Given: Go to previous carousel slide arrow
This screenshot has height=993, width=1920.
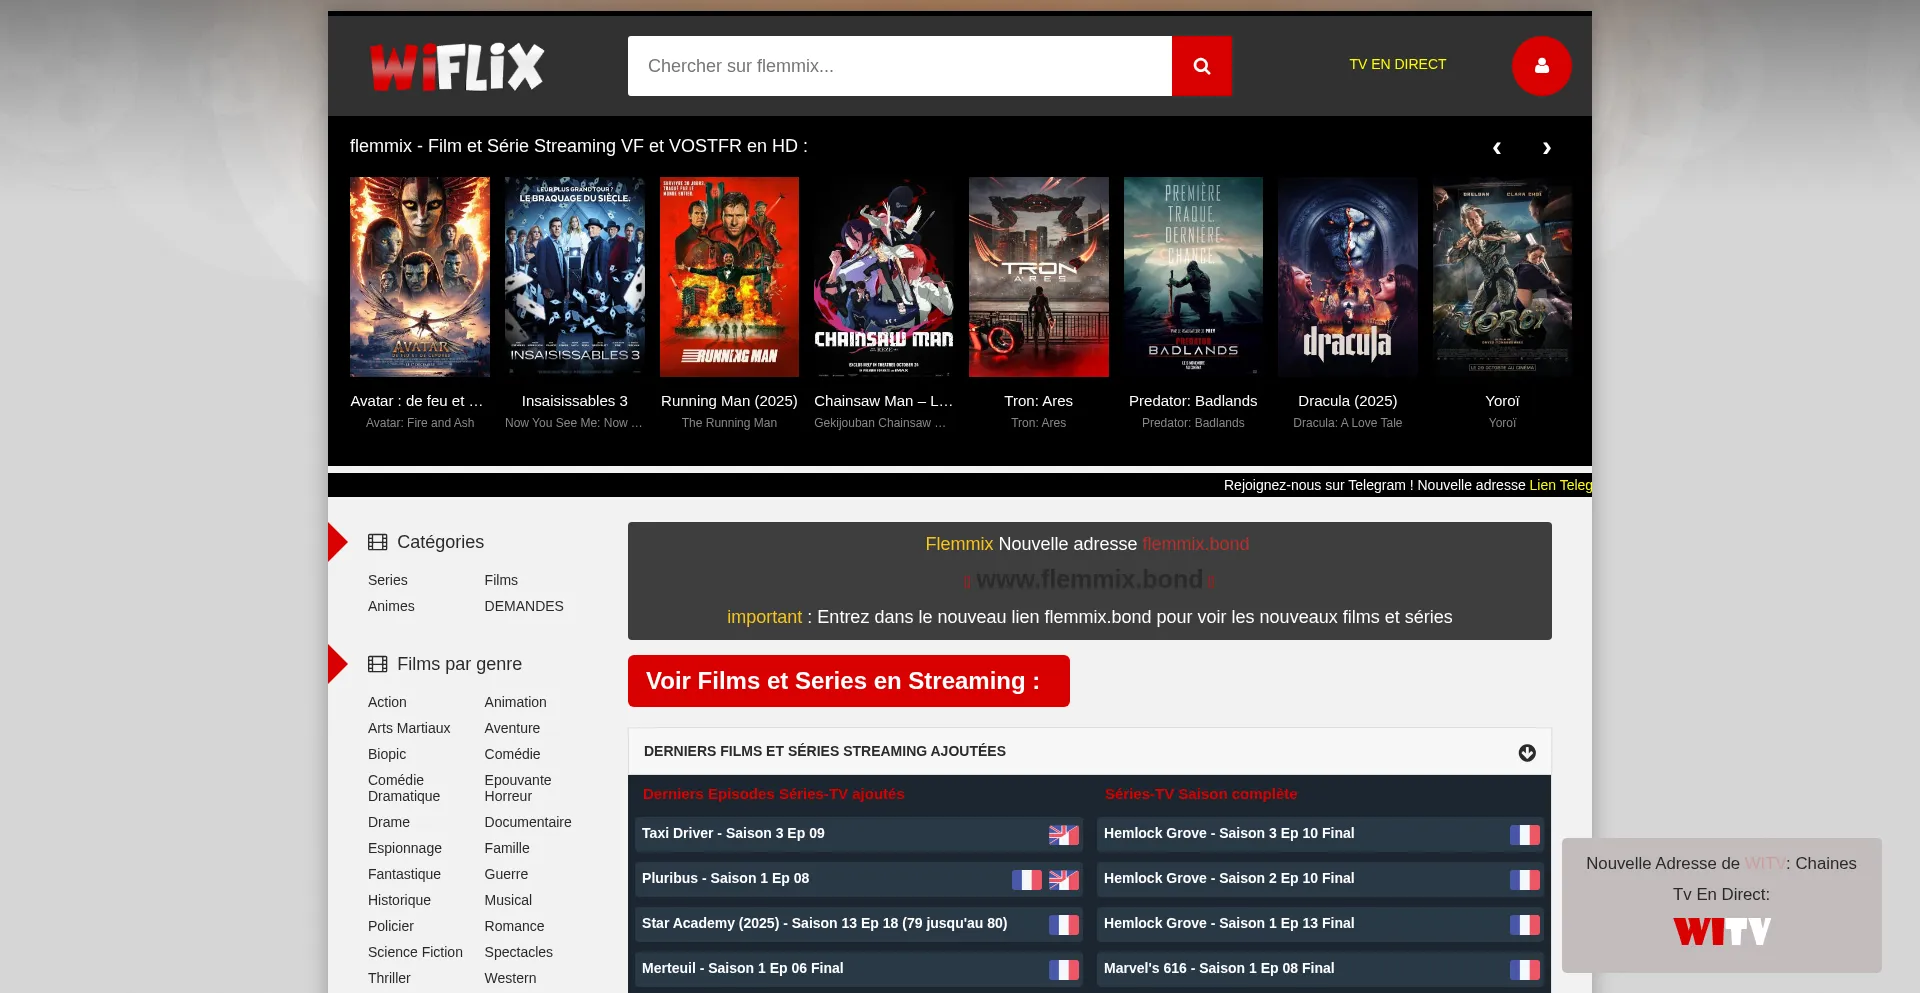Looking at the screenshot, I should [x=1497, y=148].
